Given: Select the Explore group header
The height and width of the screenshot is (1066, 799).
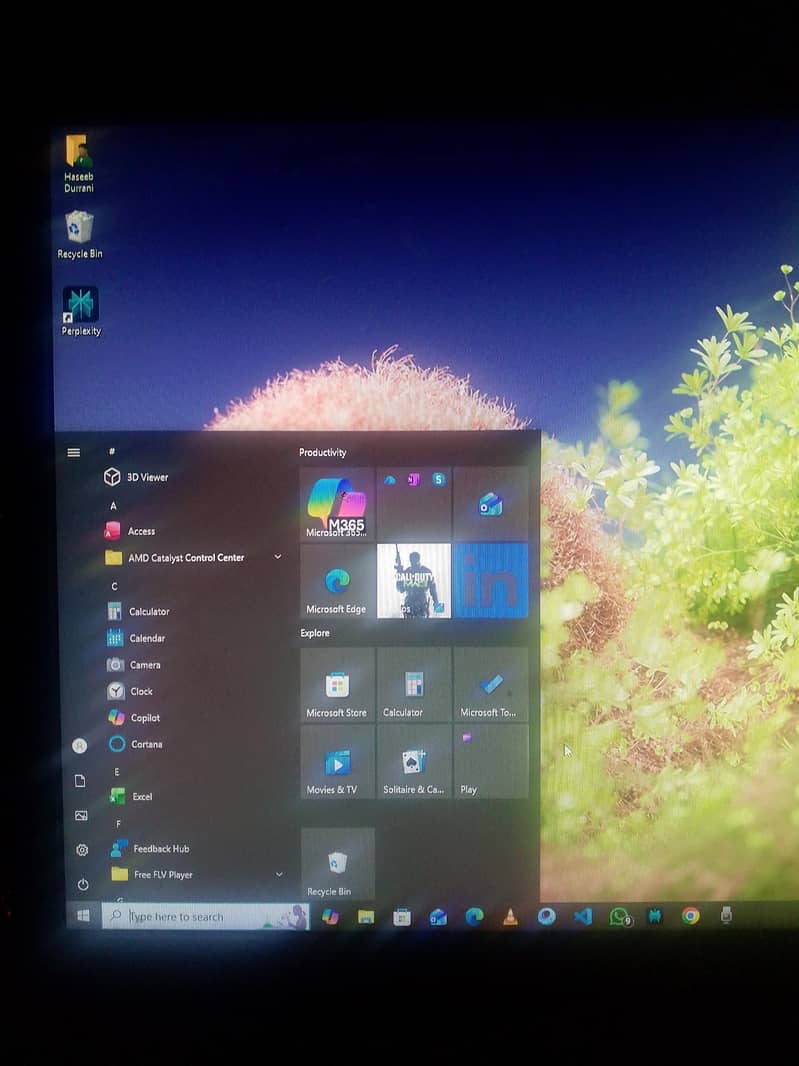Looking at the screenshot, I should 315,633.
